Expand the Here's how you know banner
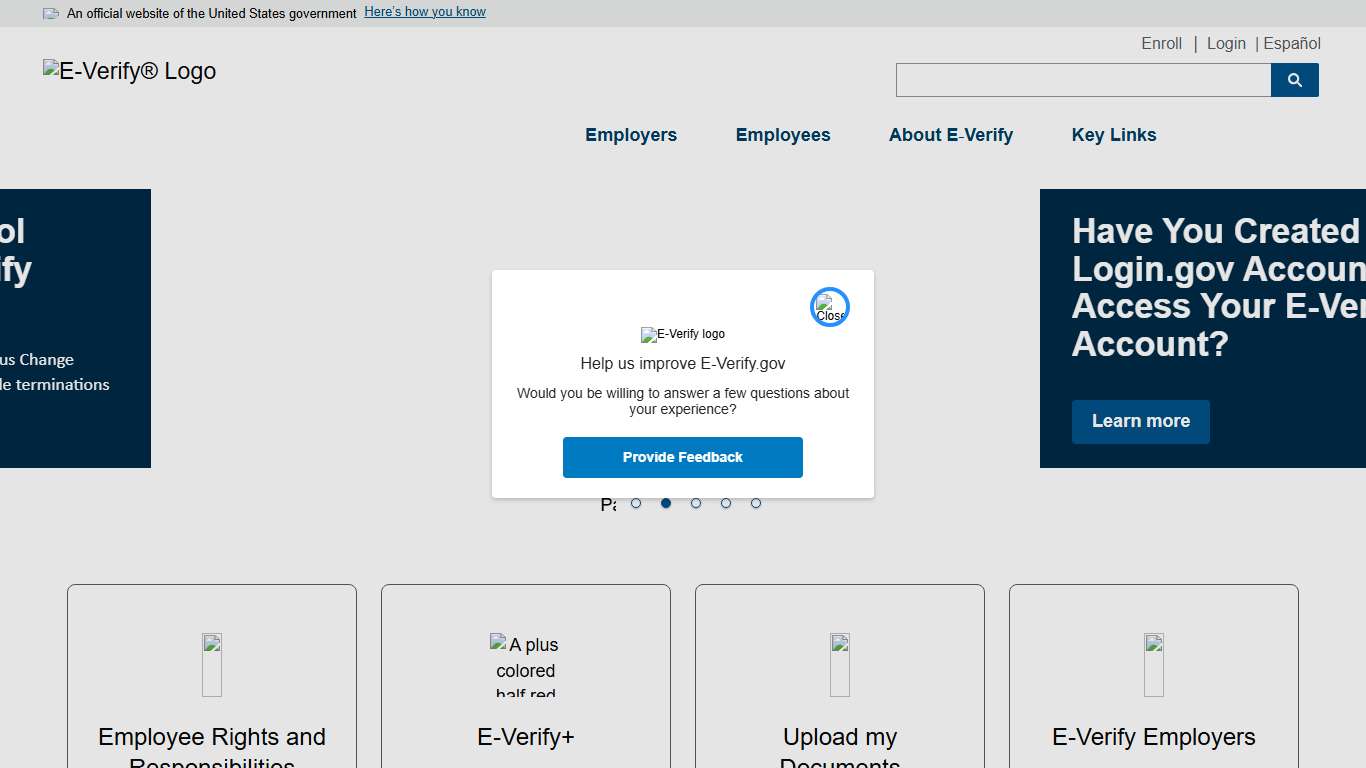Viewport: 1366px width, 768px height. [424, 11]
